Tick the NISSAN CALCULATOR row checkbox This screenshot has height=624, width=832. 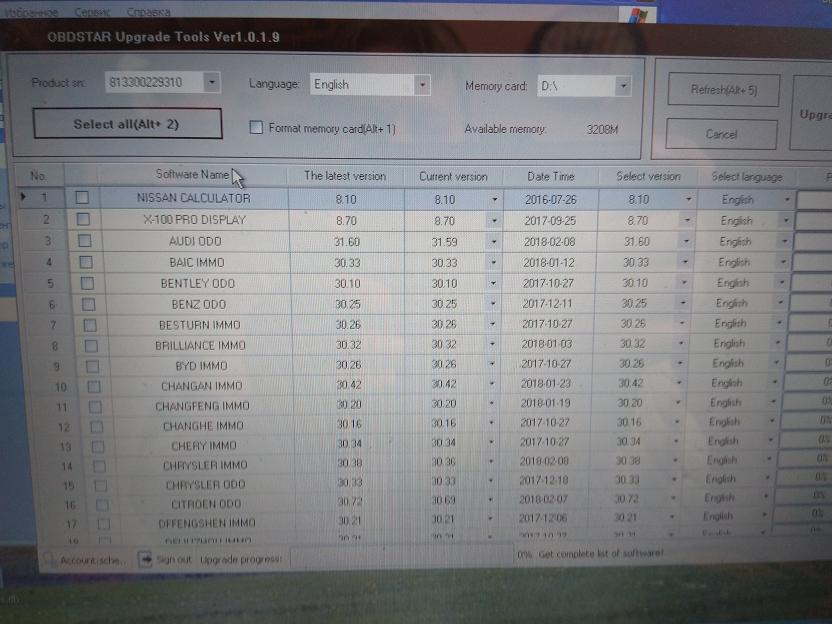click(x=82, y=197)
